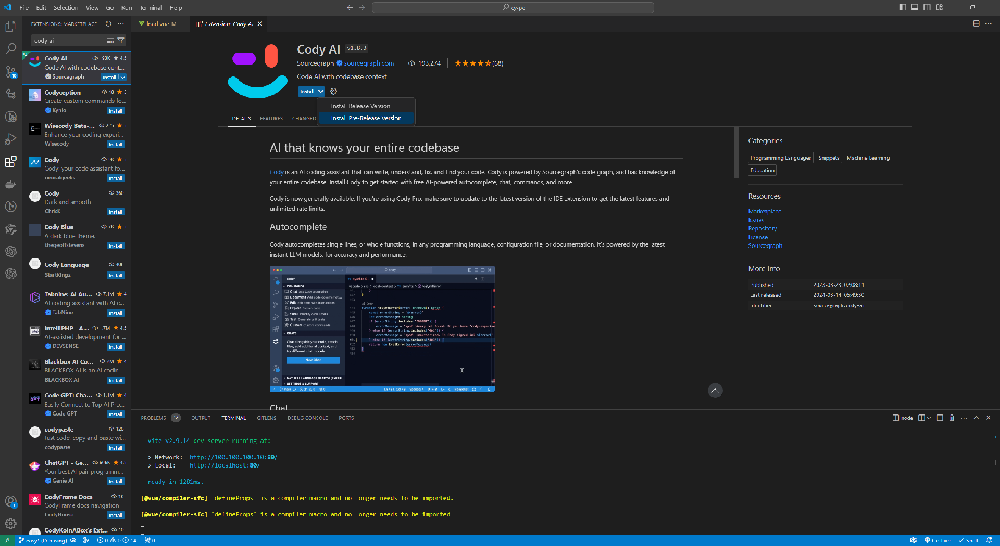Open the FEATURES tab of Cody AI
1000x546 pixels.
pyautogui.click(x=271, y=118)
